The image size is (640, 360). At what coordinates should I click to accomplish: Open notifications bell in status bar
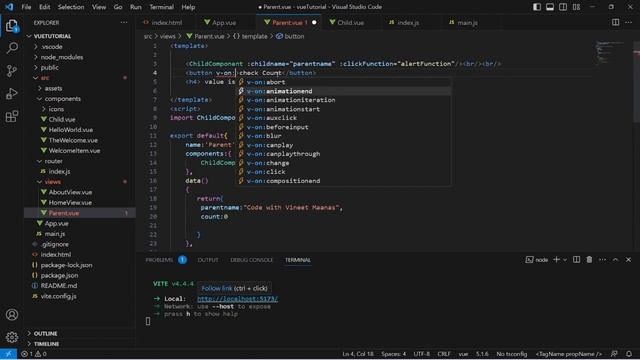pyautogui.click(x=629, y=354)
